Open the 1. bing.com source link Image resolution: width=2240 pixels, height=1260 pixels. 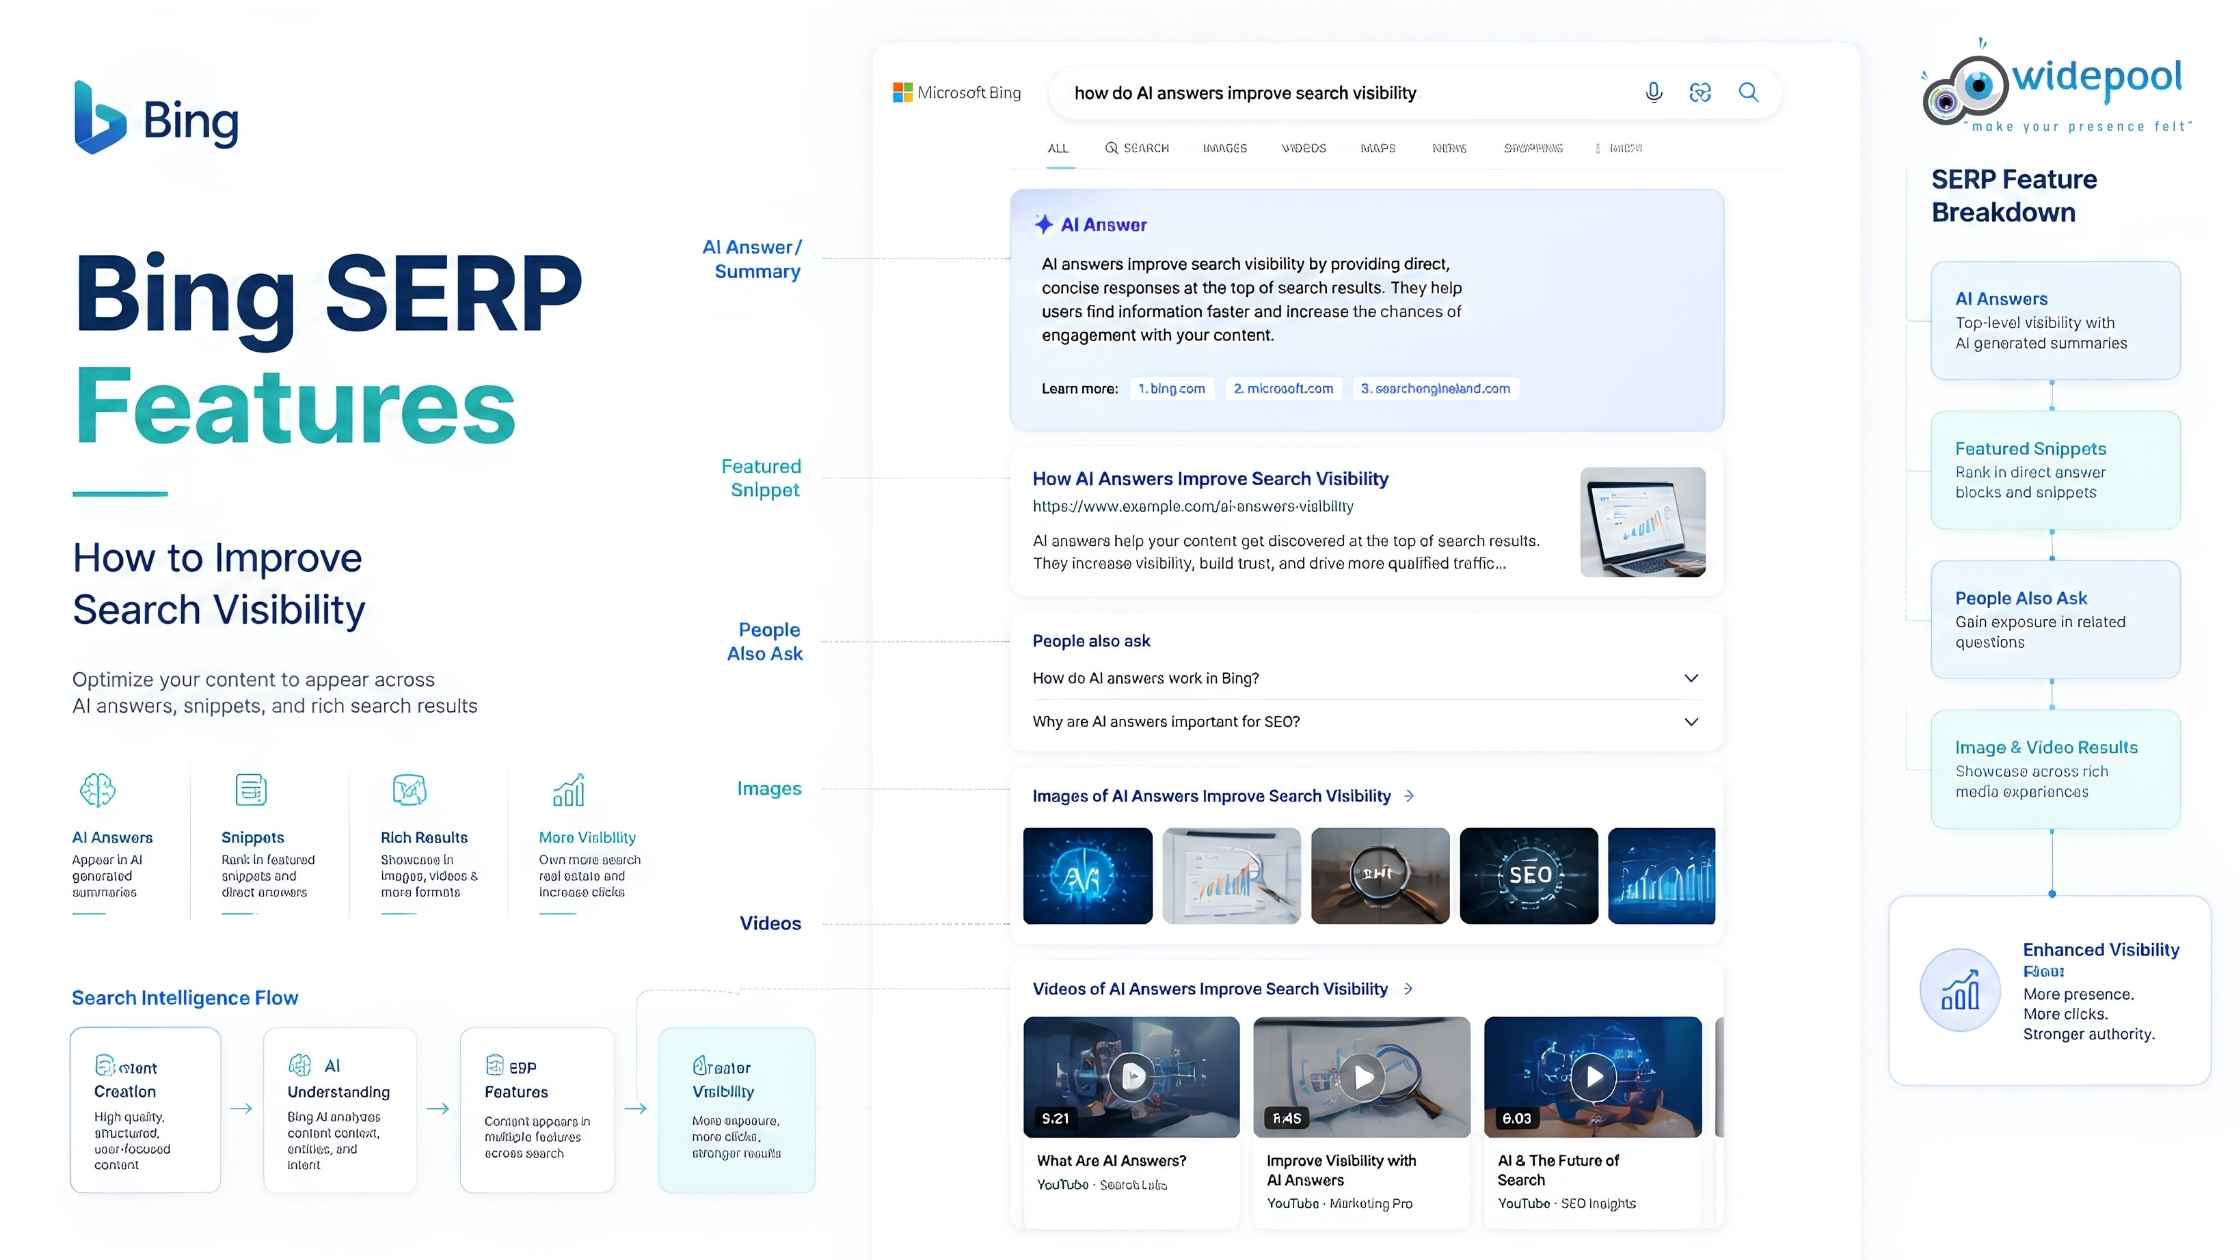click(1172, 389)
